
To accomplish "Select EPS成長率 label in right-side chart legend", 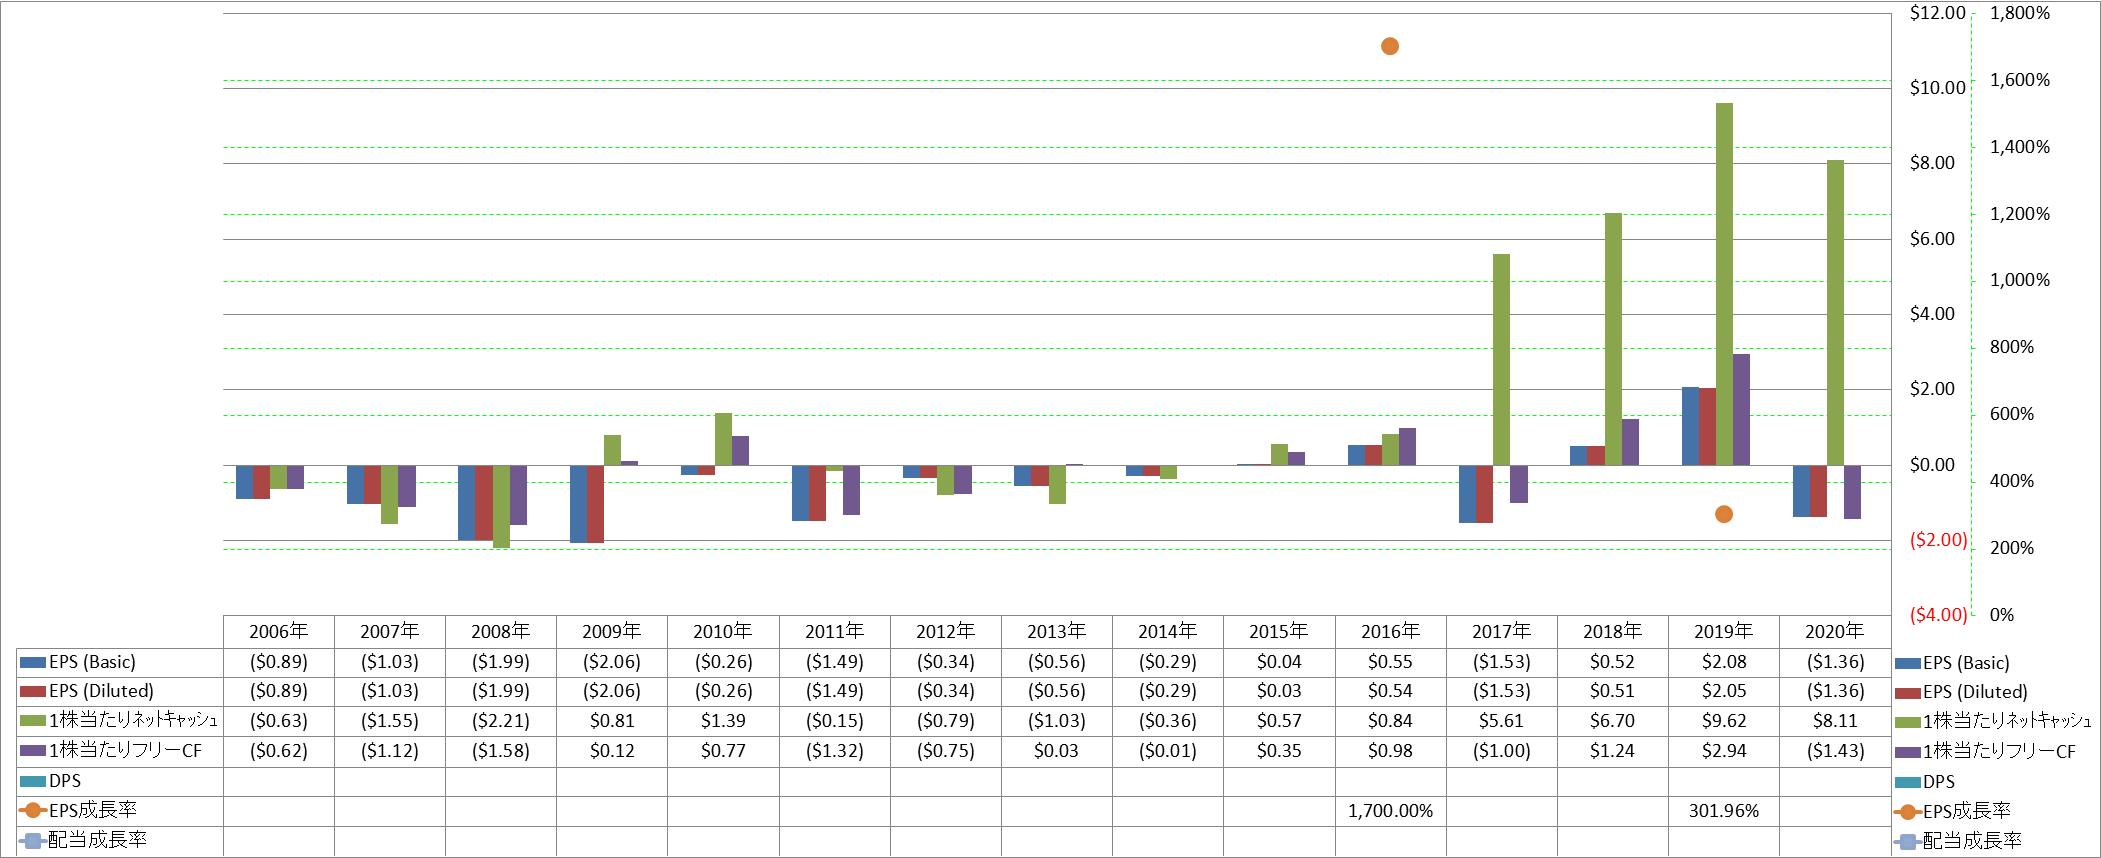I will coord(1967,811).
